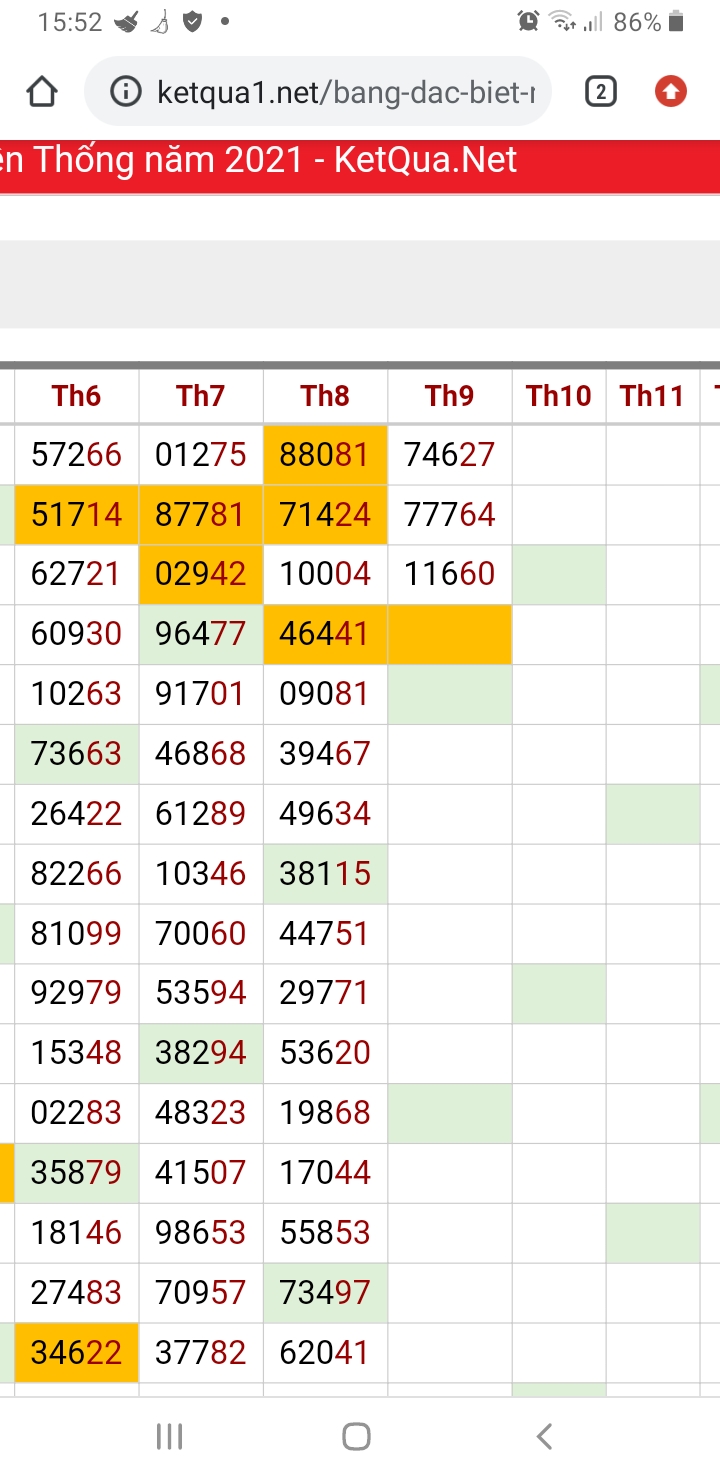Viewport: 720px width, 1480px height.
Task: Click the result 74627 in Th9
Action: (449, 455)
